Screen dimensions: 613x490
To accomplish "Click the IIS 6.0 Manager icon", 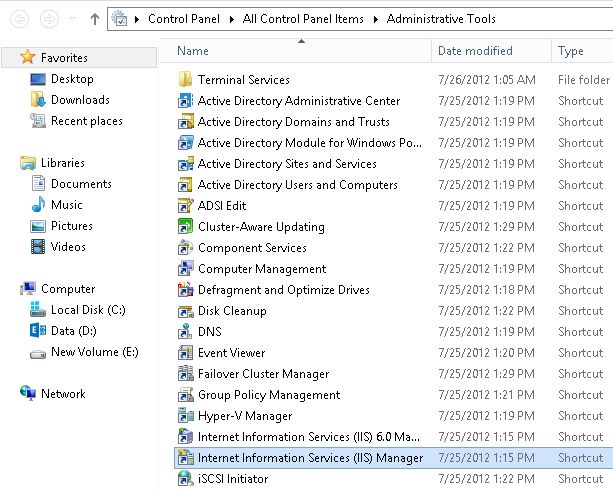I will 185,437.
